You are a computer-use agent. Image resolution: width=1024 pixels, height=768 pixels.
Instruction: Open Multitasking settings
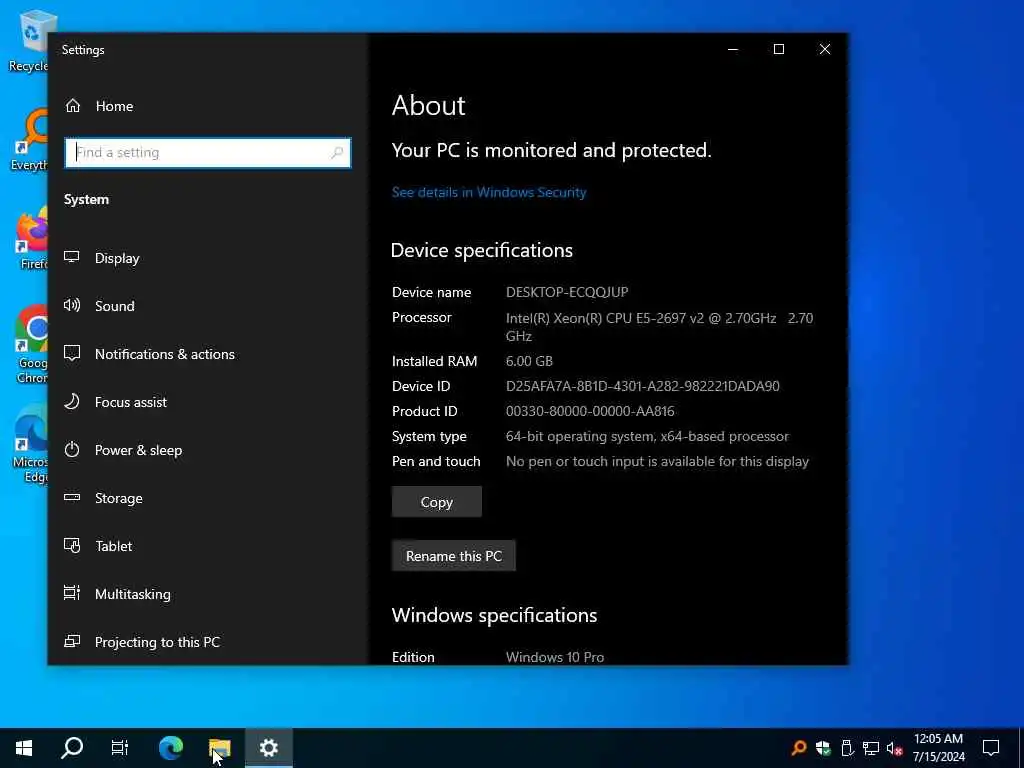pos(208,594)
